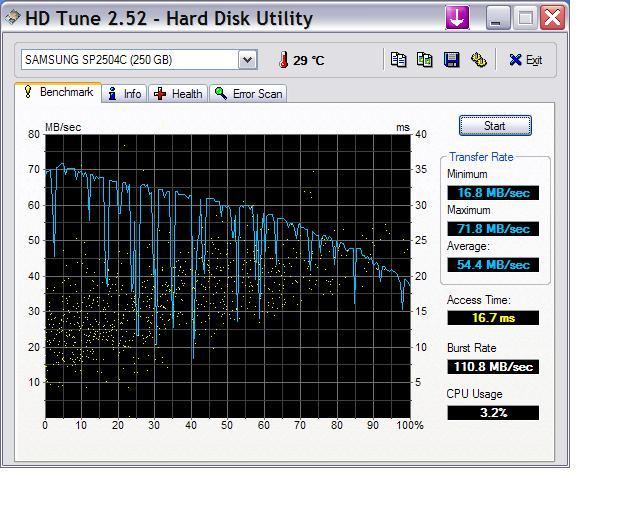Image resolution: width=640 pixels, height=512 pixels.
Task: Open the options settings icon
Action: tap(478, 60)
